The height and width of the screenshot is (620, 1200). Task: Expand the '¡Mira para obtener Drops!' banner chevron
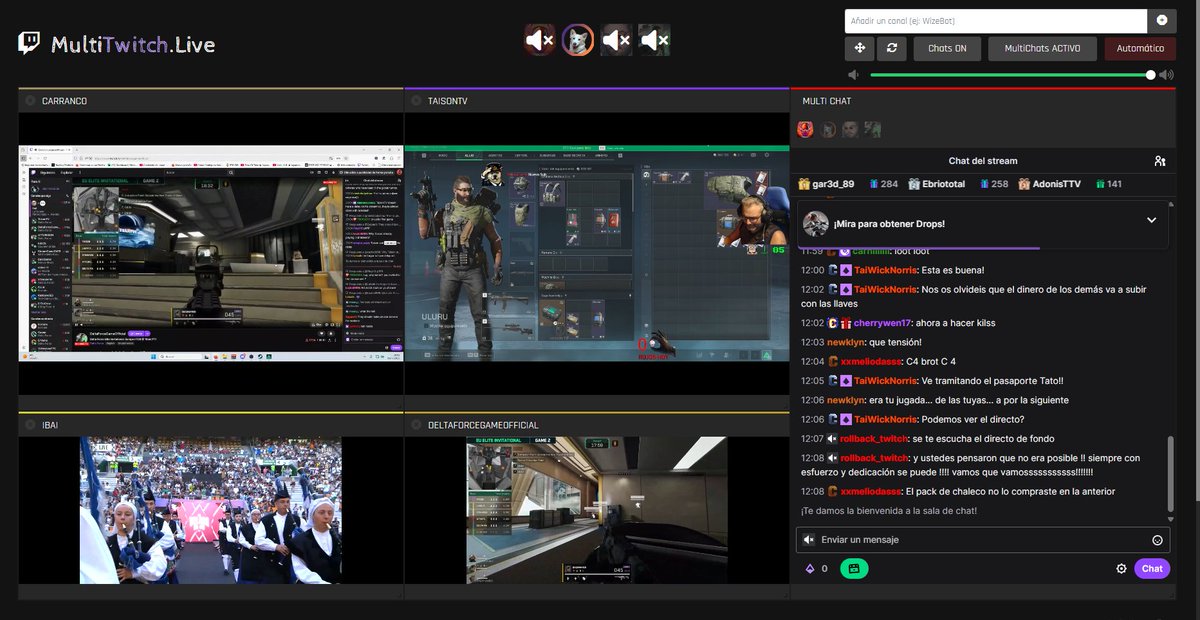click(1151, 220)
